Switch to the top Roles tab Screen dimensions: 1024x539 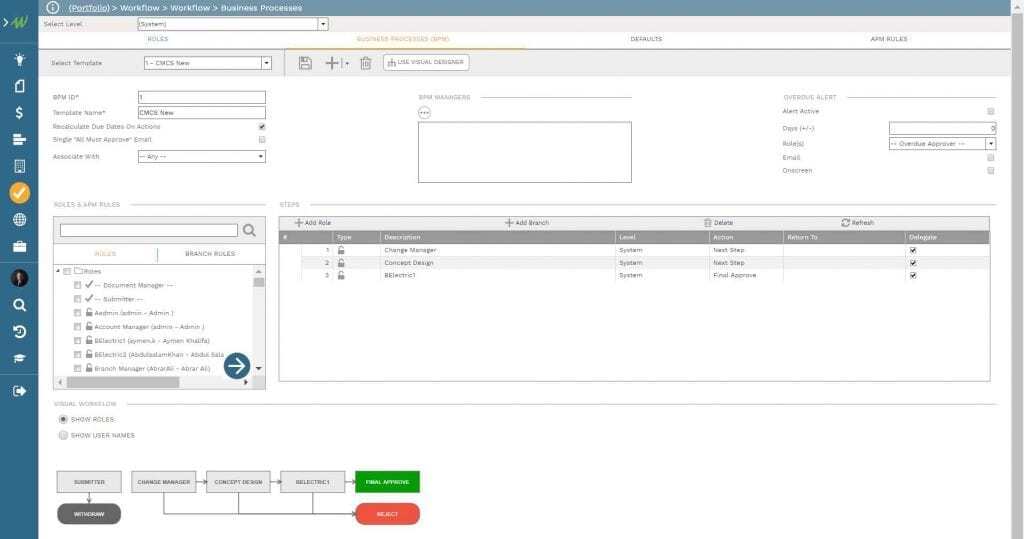pos(158,39)
